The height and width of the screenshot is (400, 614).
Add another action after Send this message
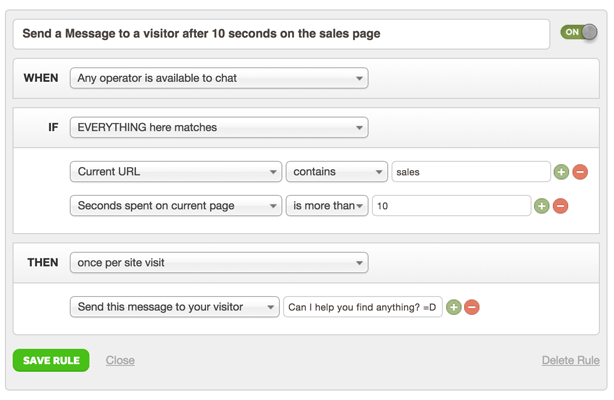453,307
